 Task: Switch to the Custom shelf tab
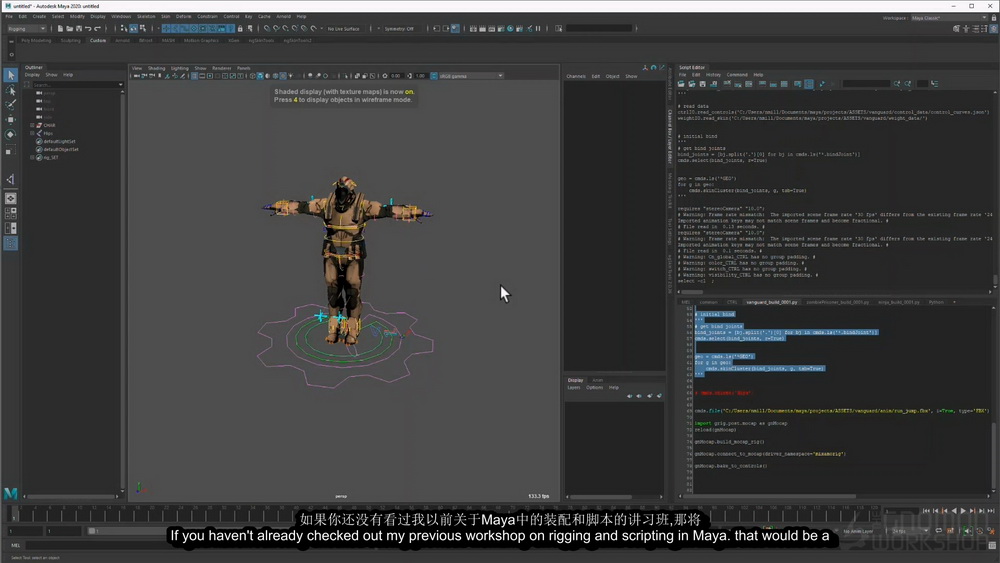pos(98,40)
